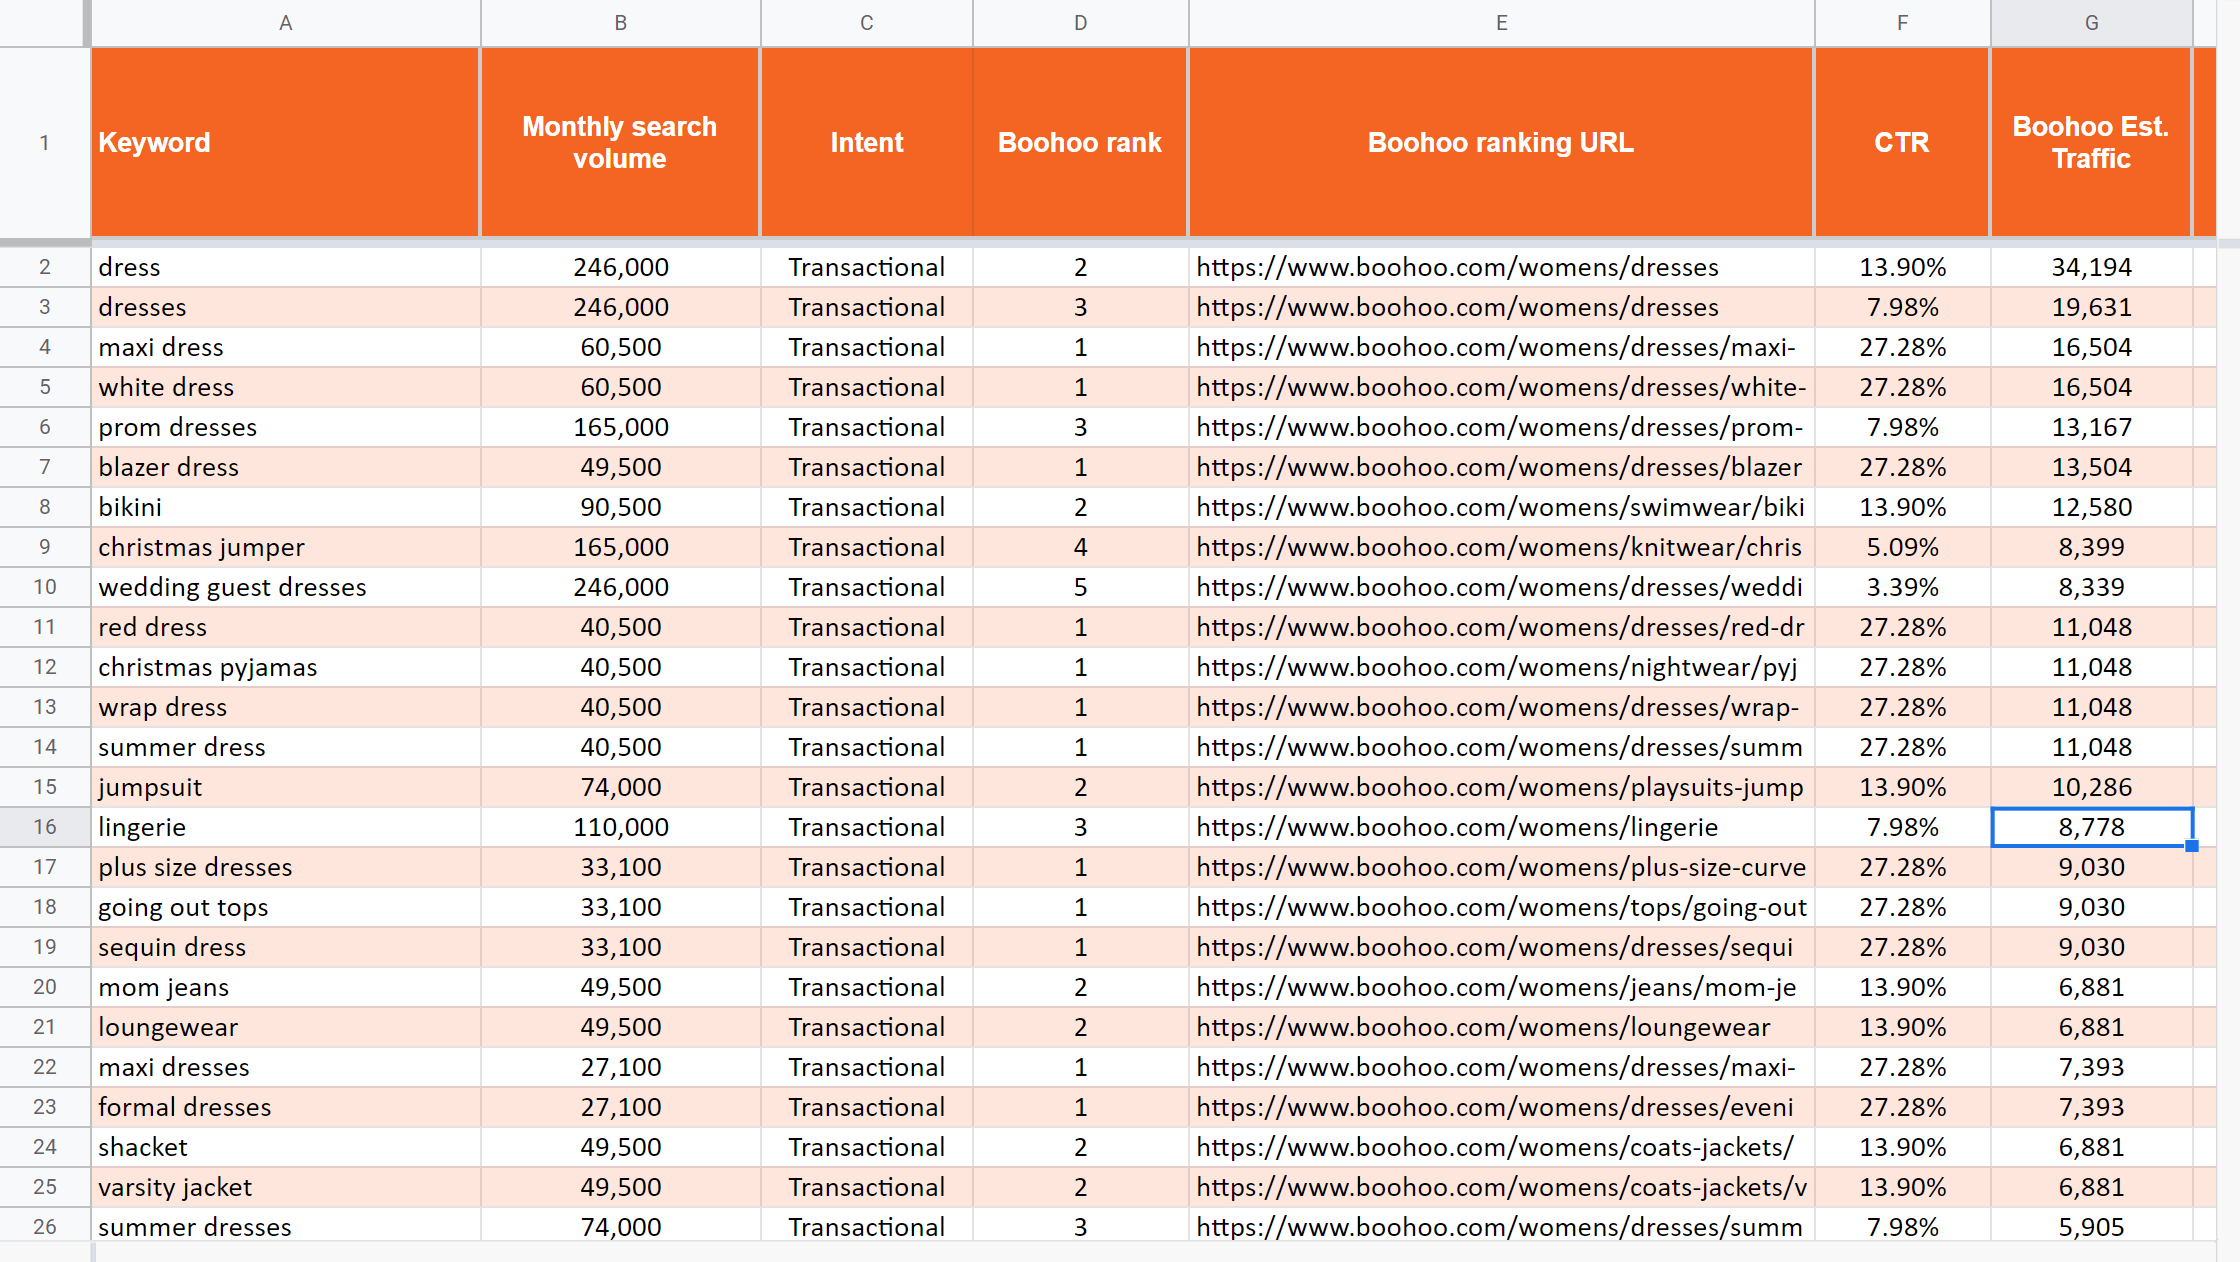Select the 'christmas pyjamas' keyword cell
Image resolution: width=2240 pixels, height=1262 pixels.
(285, 667)
